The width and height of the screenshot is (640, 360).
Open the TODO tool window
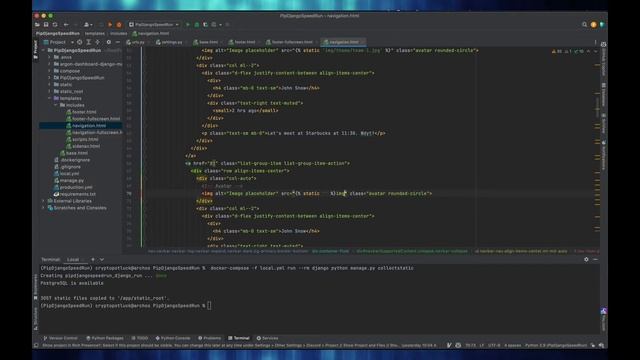point(140,338)
